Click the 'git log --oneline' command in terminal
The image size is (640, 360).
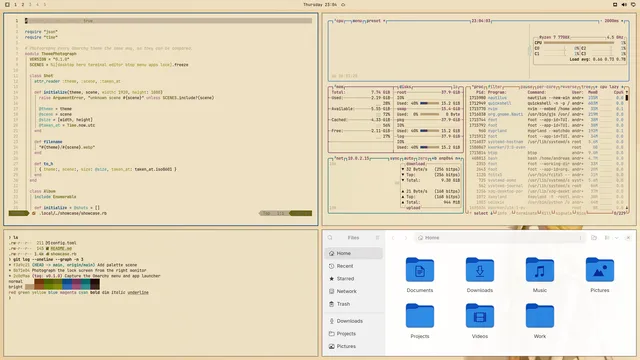tap(48, 259)
